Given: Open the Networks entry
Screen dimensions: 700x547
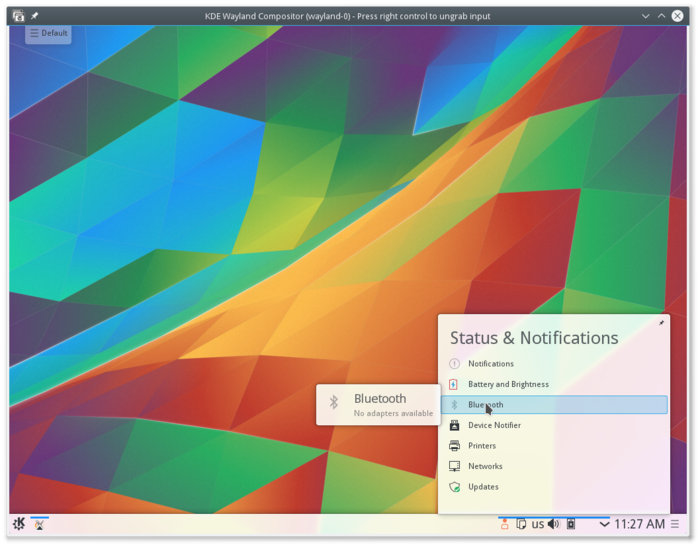Looking at the screenshot, I should coord(554,466).
